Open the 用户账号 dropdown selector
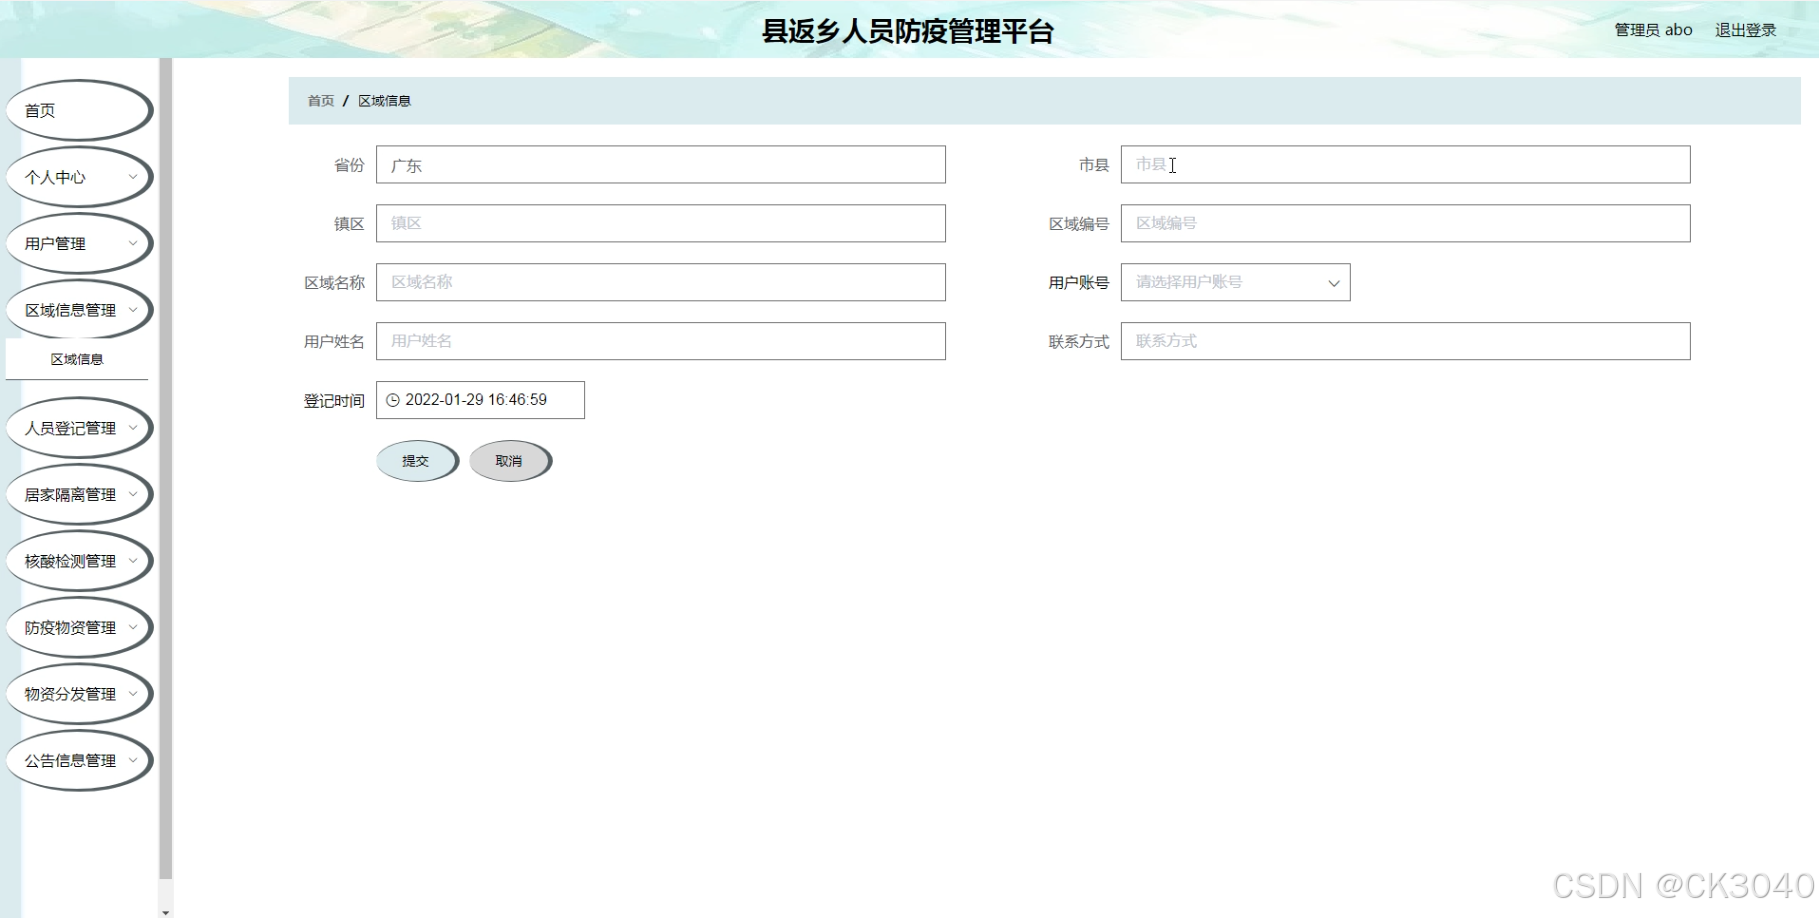 pyautogui.click(x=1235, y=282)
